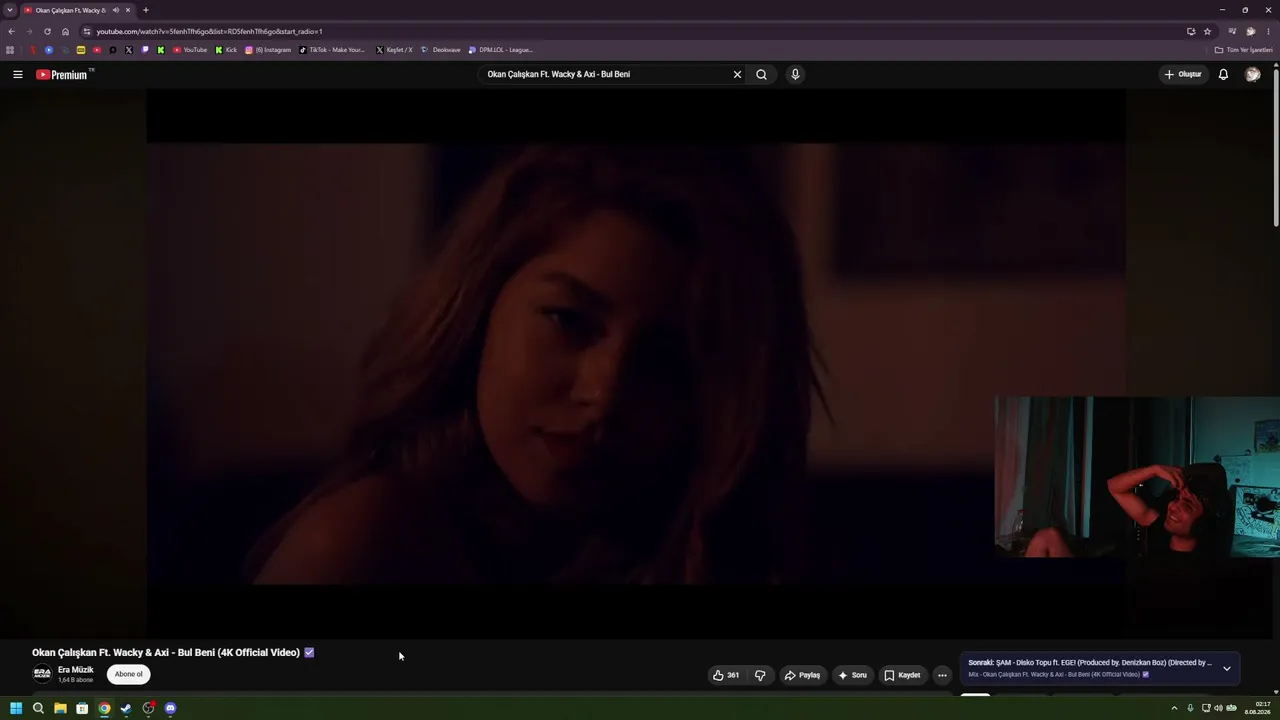This screenshot has height=720, width=1280.
Task: Start voice search with microphone icon
Action: pos(795,74)
